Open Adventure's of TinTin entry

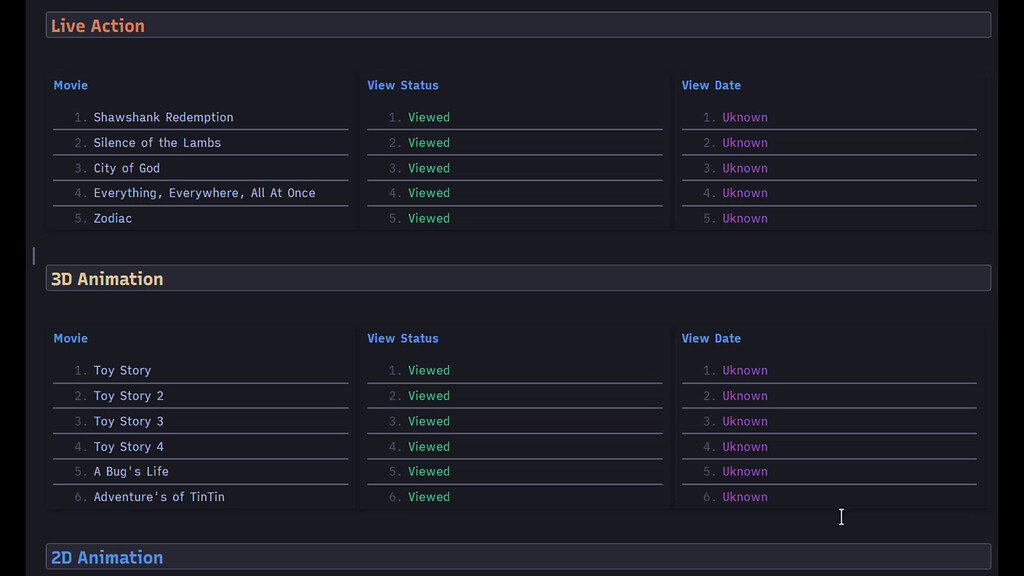point(158,496)
